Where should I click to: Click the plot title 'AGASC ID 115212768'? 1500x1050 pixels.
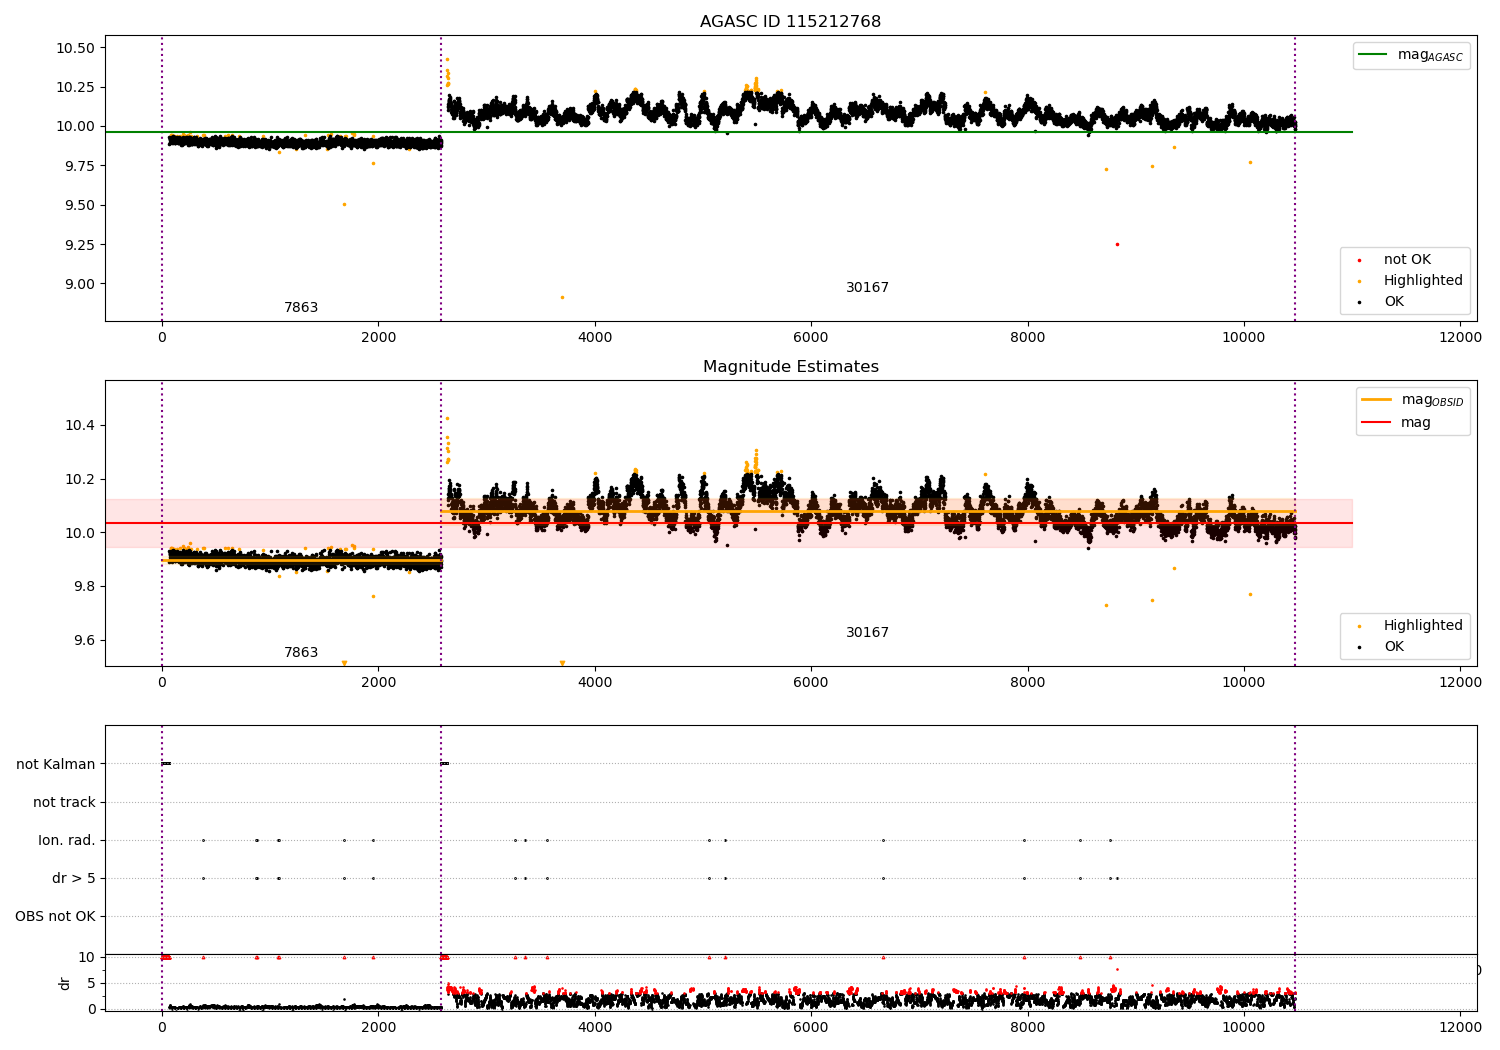[790, 22]
